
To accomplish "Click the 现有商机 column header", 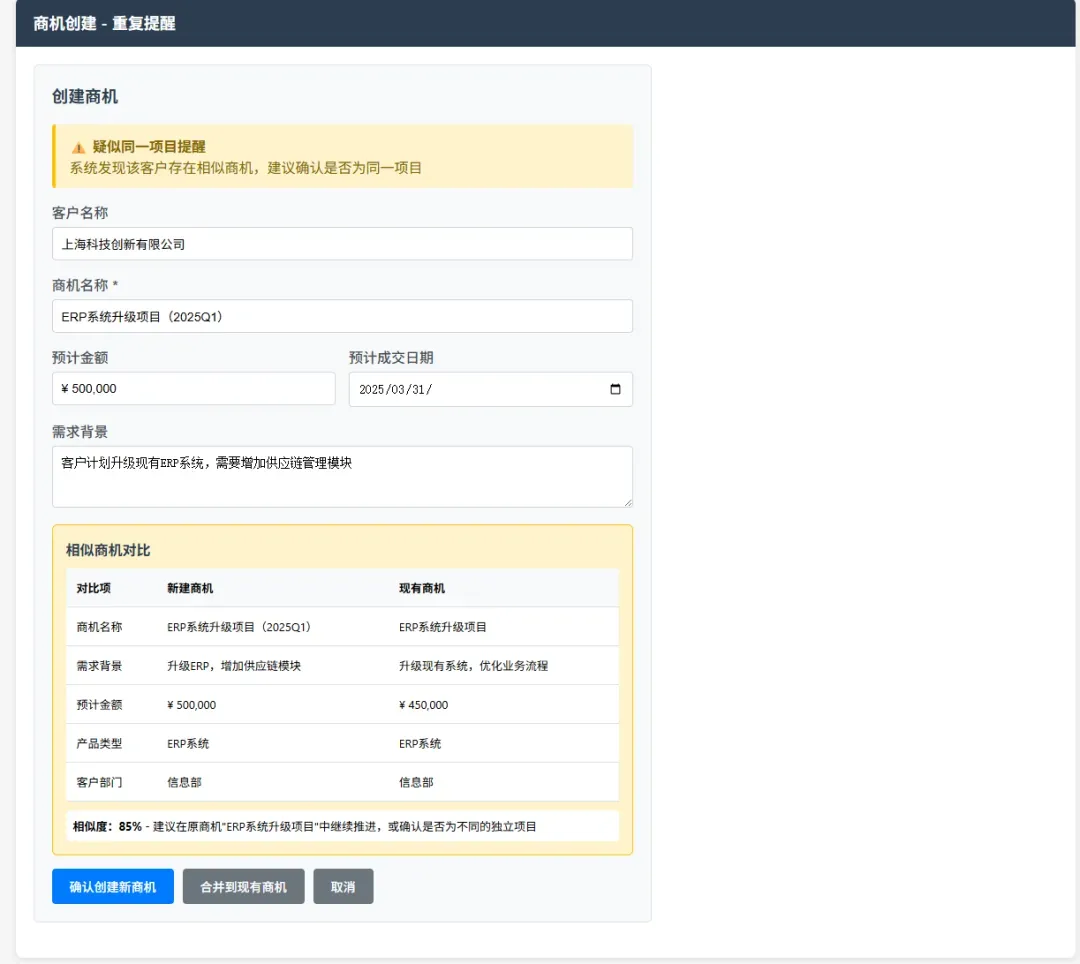I will click(x=422, y=588).
